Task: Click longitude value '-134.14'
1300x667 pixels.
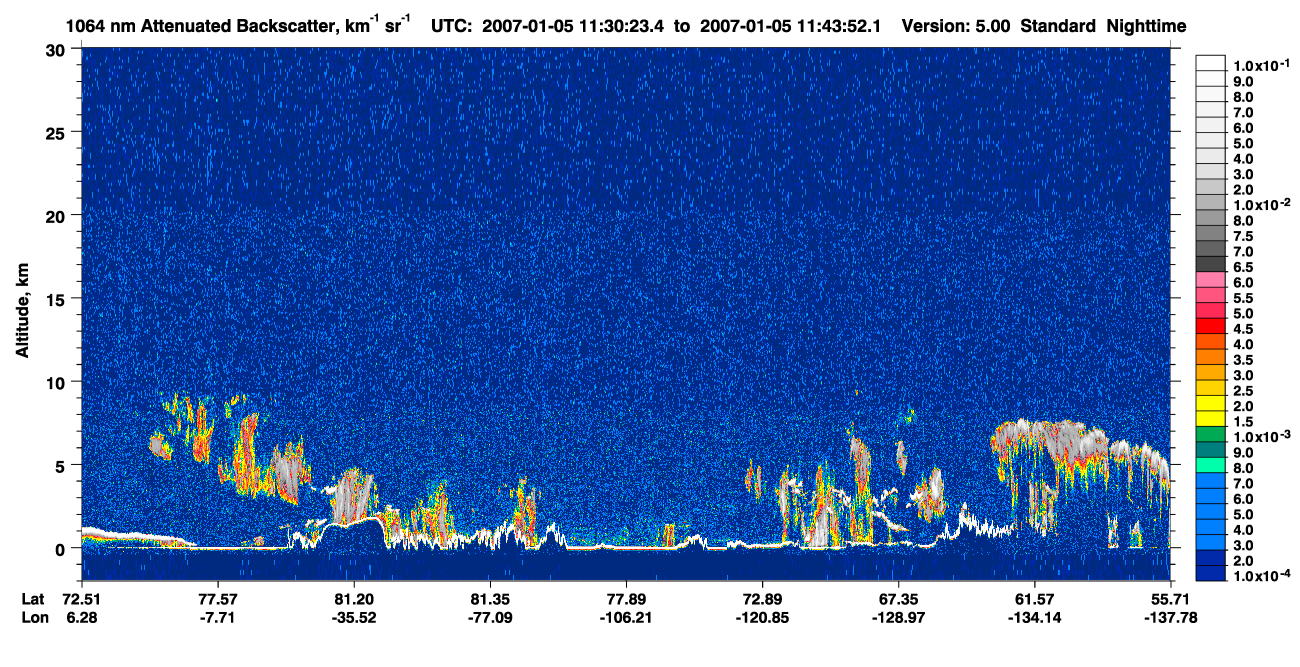Action: [x=1034, y=618]
